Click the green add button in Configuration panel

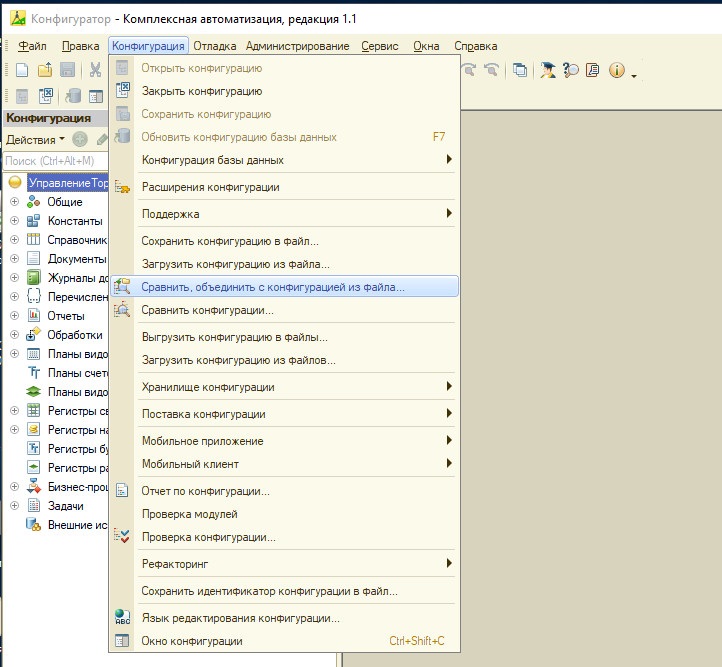[80, 140]
